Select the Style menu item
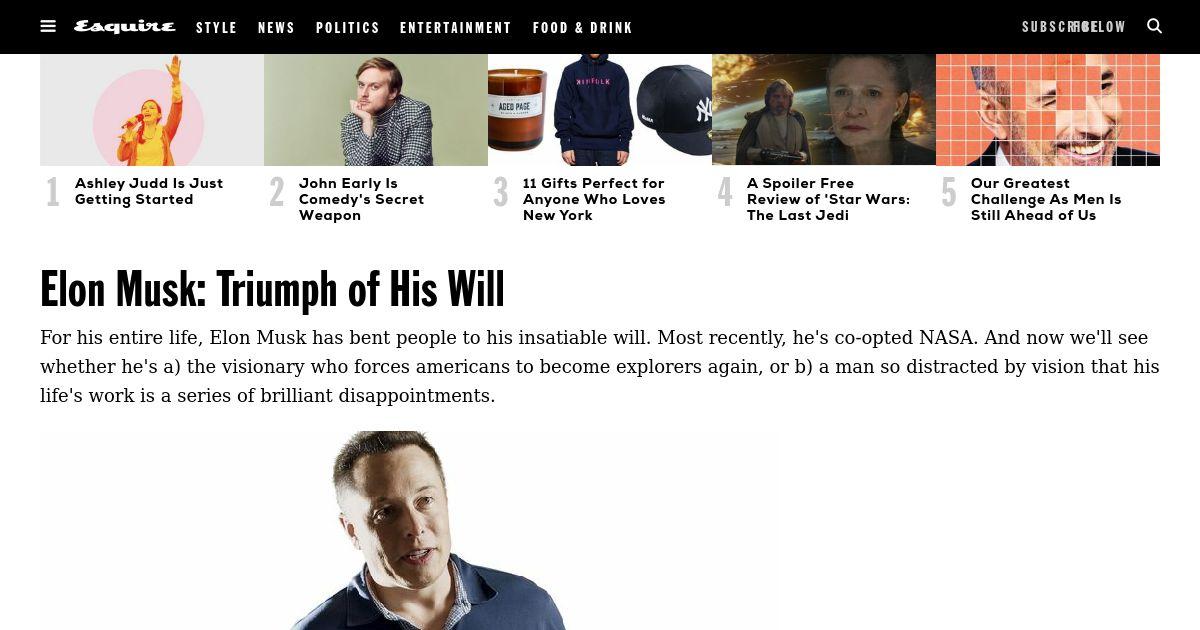The width and height of the screenshot is (1200, 630). click(x=217, y=28)
